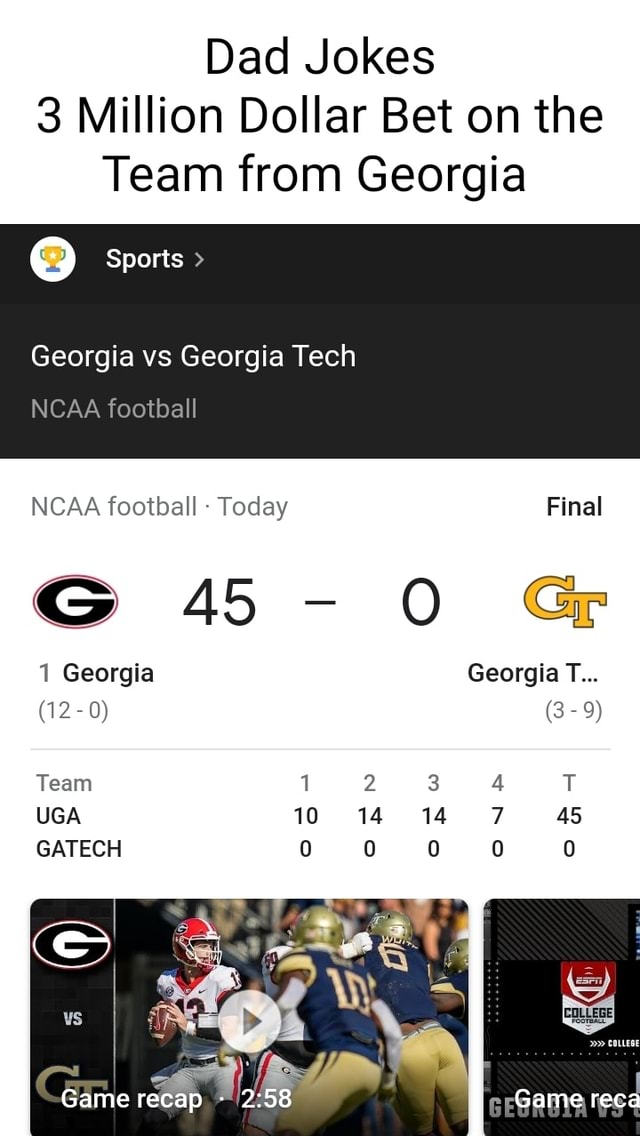Screen dimensions: 640x1136
Task: Click the Georgia Tech GT logo
Action: tap(565, 601)
